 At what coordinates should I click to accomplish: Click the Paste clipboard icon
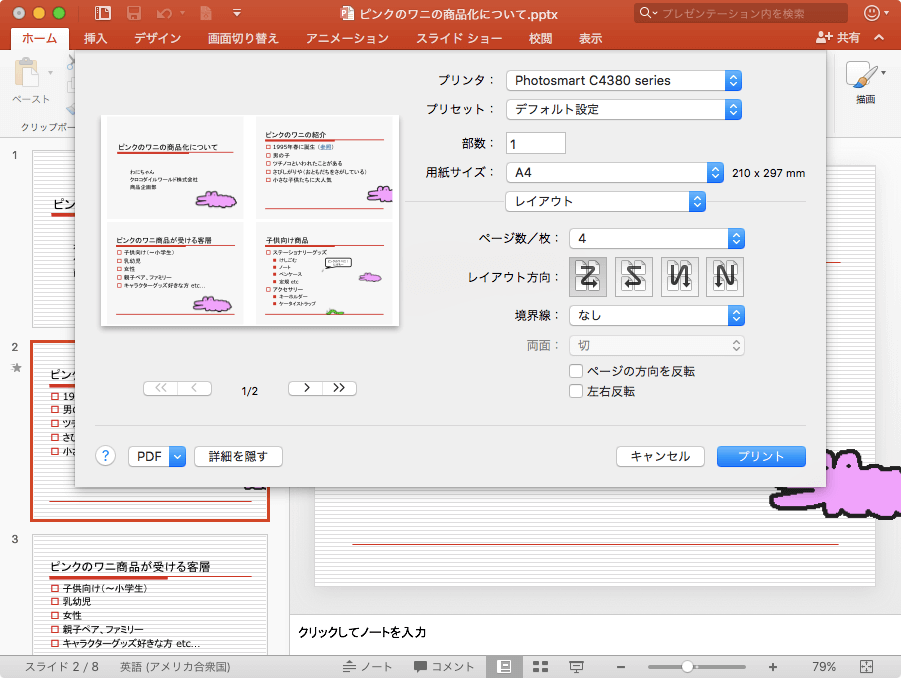(27, 73)
